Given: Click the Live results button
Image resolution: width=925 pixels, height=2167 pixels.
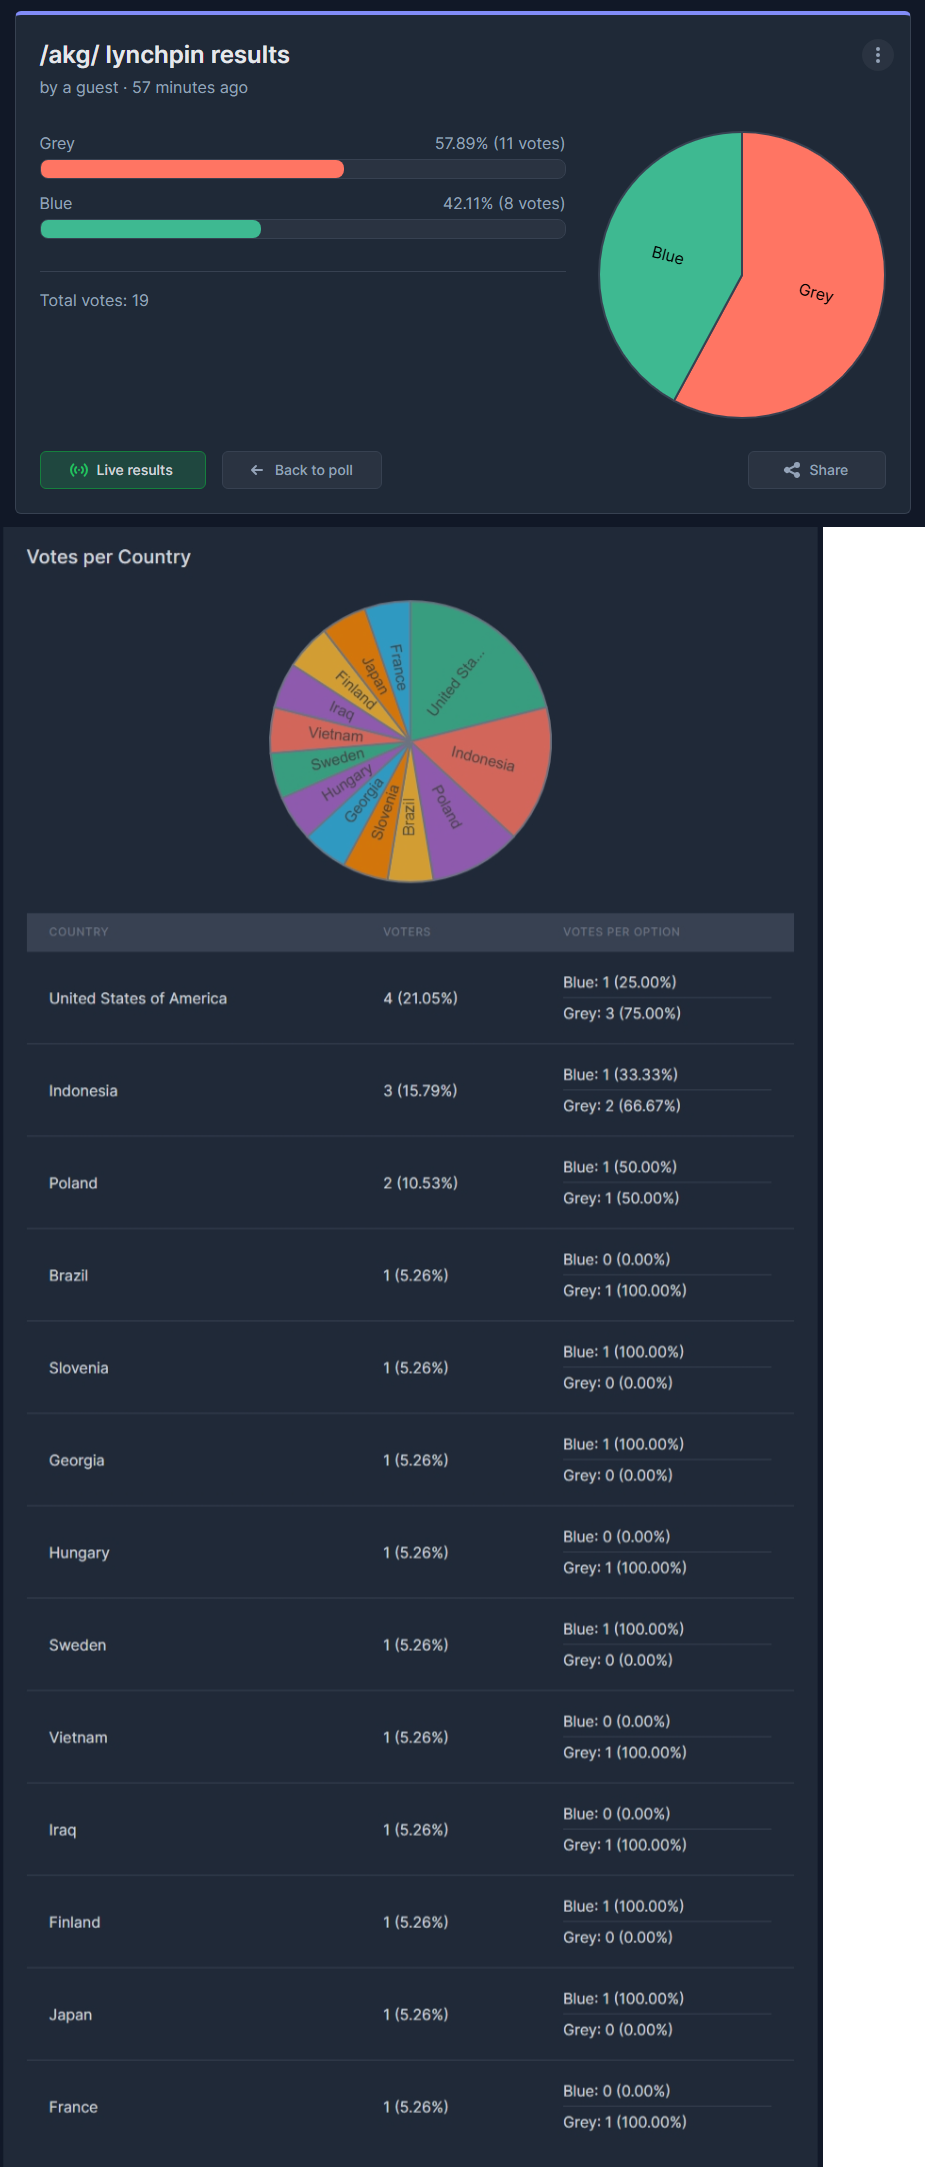Looking at the screenshot, I should (123, 470).
